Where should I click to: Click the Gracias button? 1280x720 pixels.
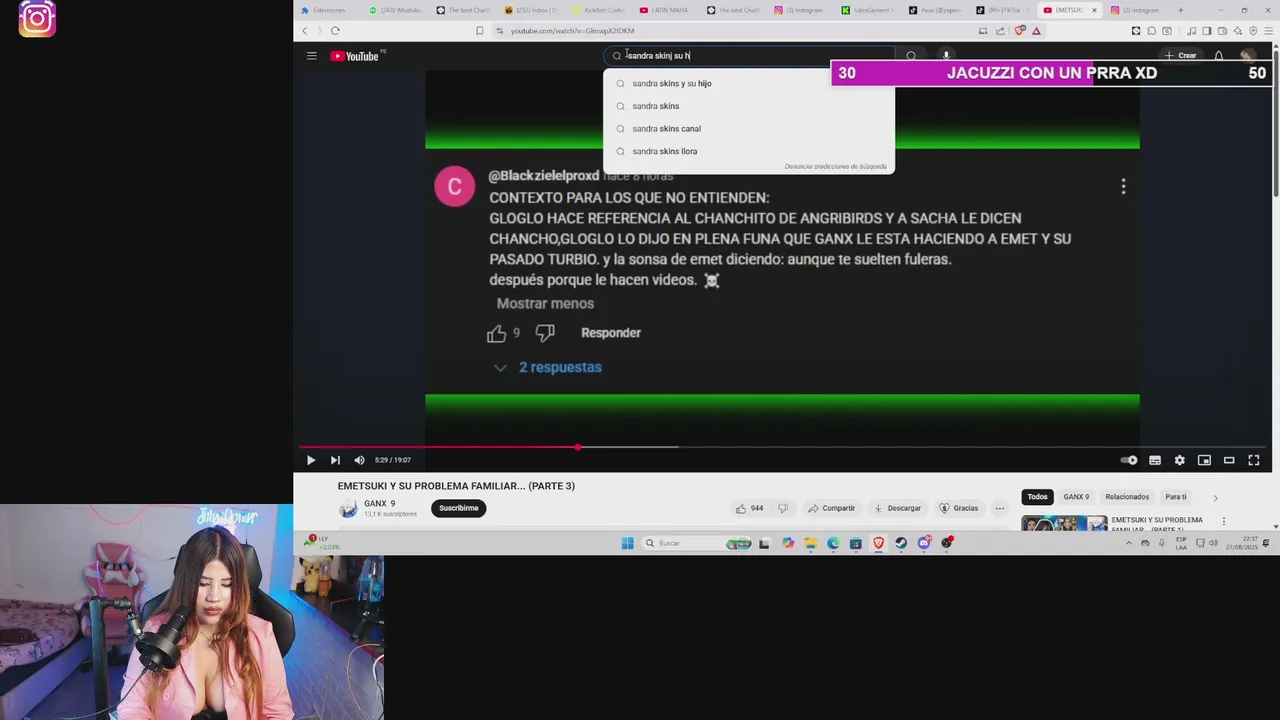[958, 508]
